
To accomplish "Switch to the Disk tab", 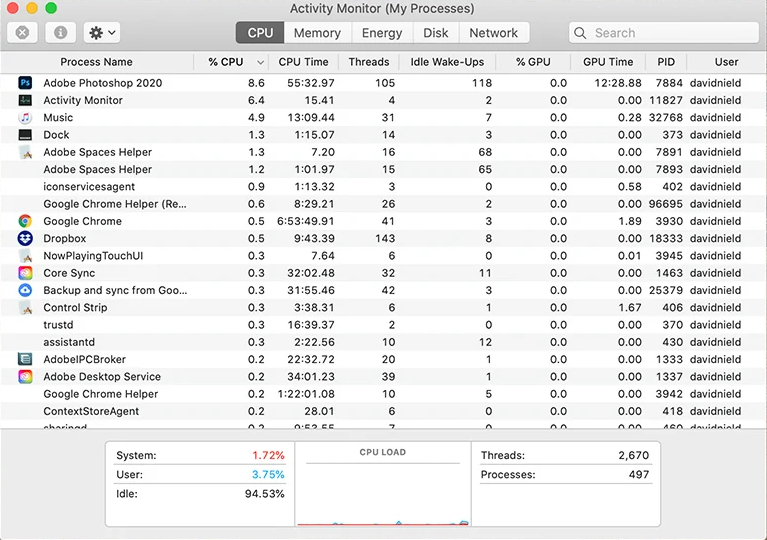I will [435, 33].
